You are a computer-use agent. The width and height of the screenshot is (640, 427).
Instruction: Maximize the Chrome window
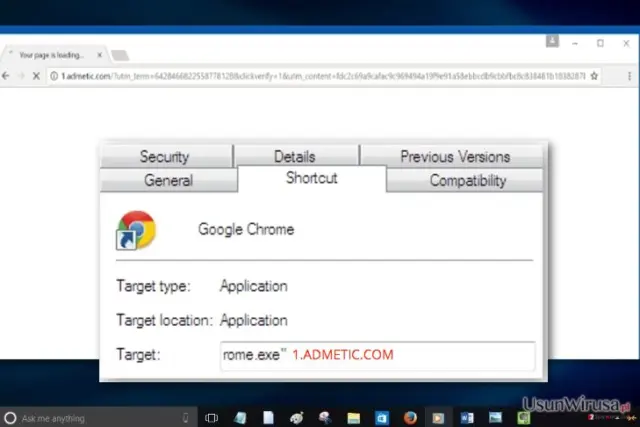[x=600, y=43]
